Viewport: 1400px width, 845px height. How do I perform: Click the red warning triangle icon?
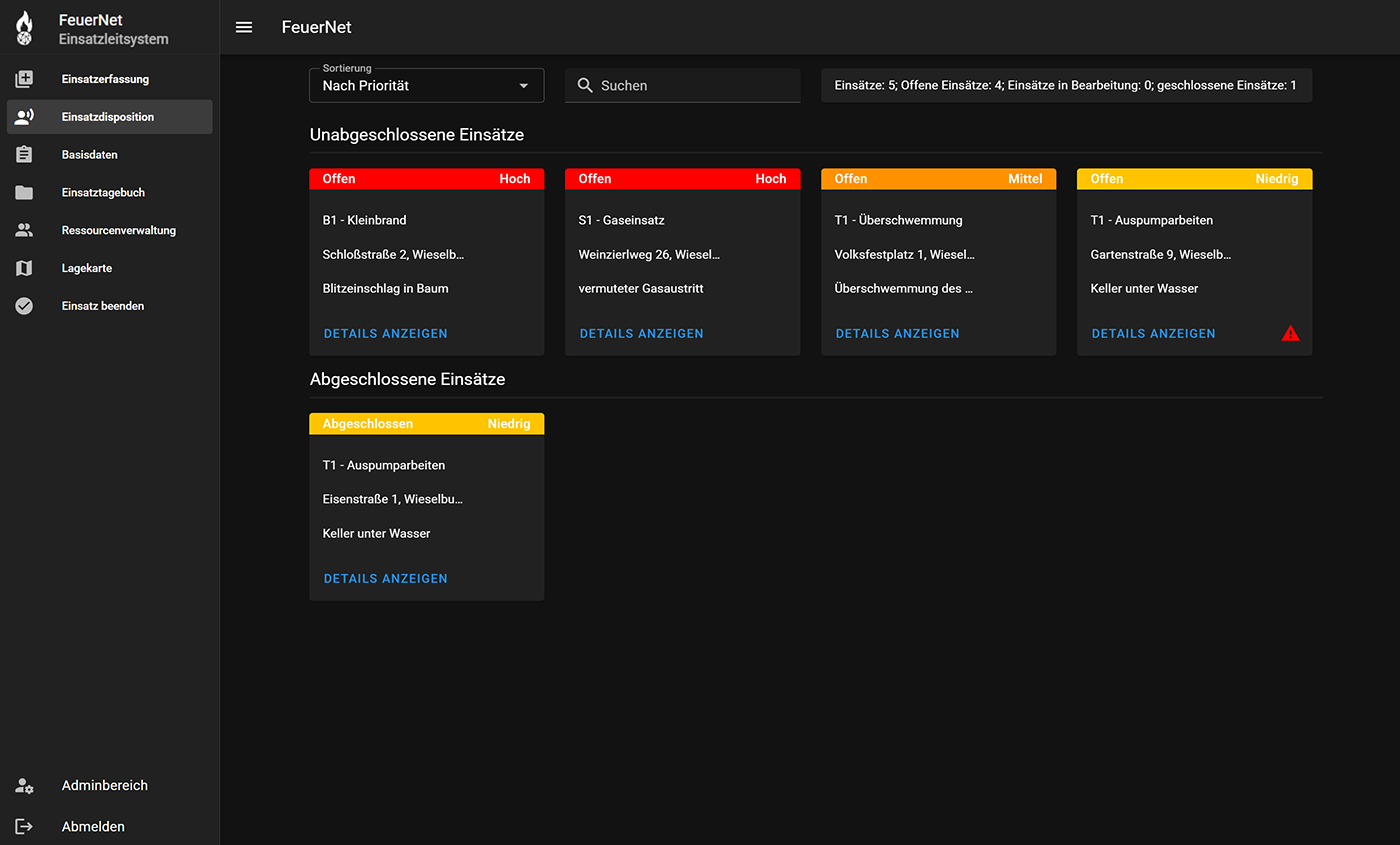[x=1290, y=334]
